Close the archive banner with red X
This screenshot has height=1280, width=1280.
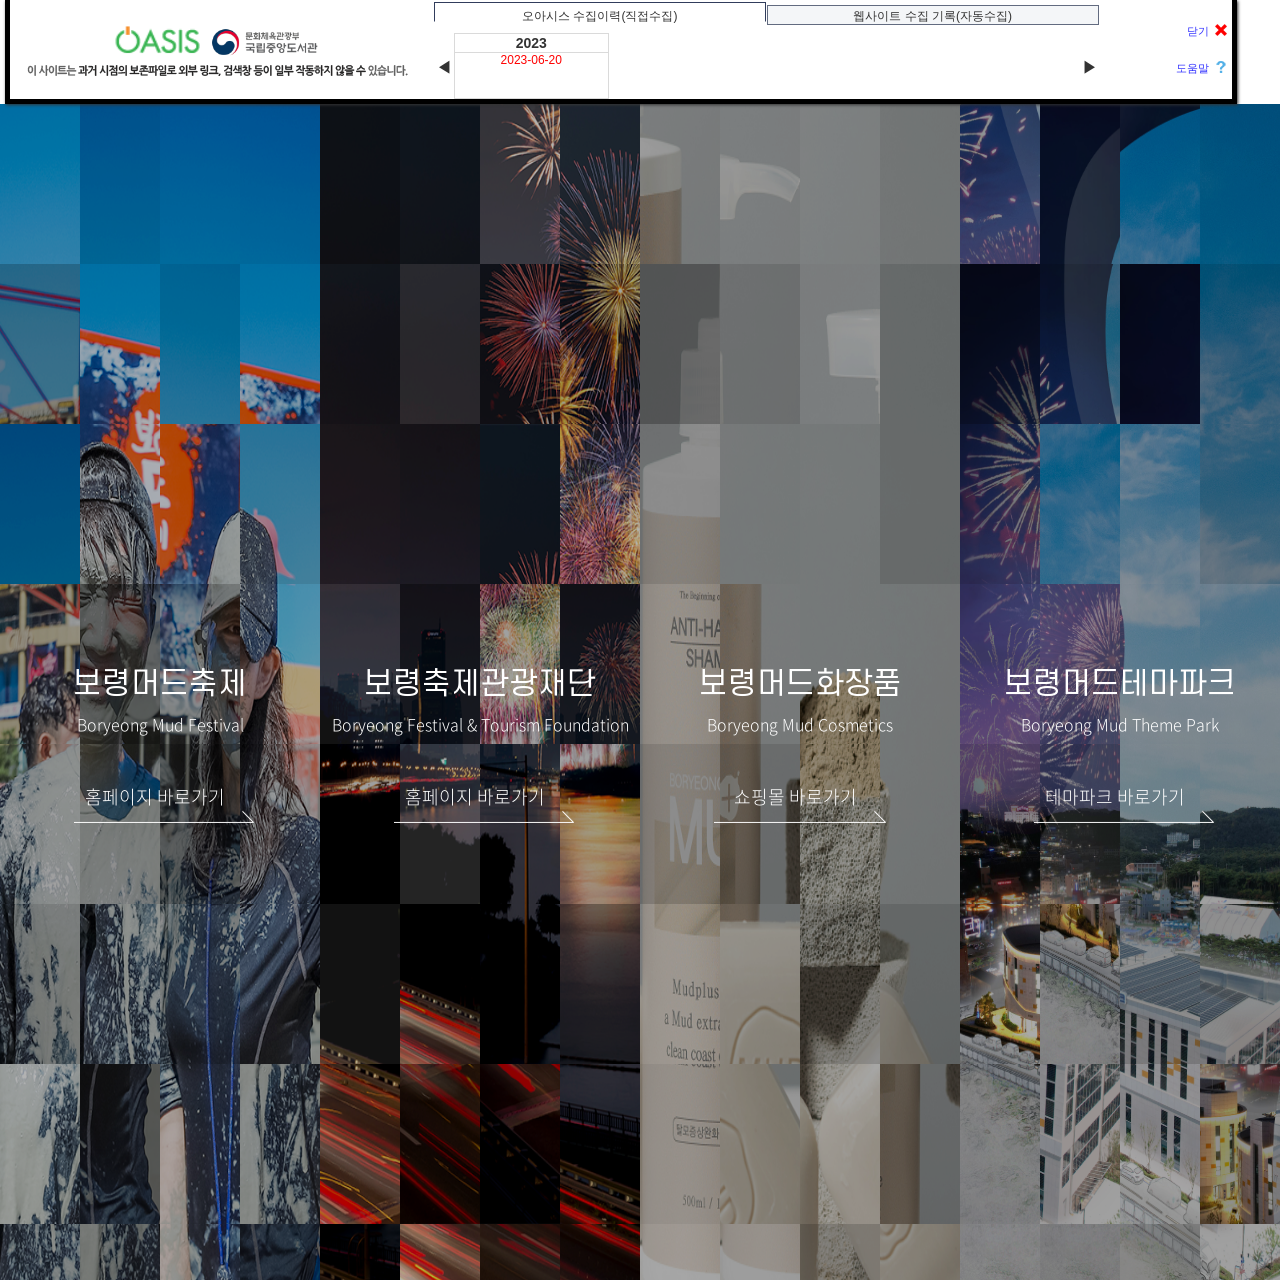[x=1221, y=30]
